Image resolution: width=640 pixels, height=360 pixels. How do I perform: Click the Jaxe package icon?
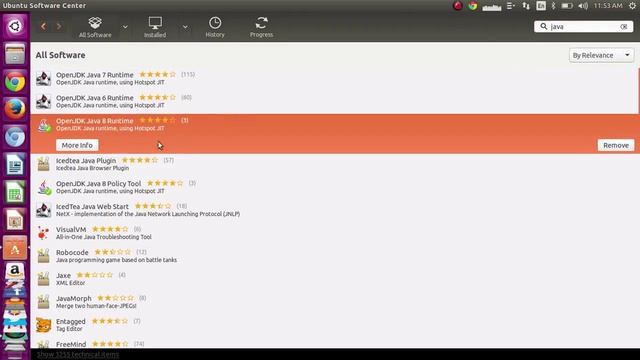tap(44, 279)
